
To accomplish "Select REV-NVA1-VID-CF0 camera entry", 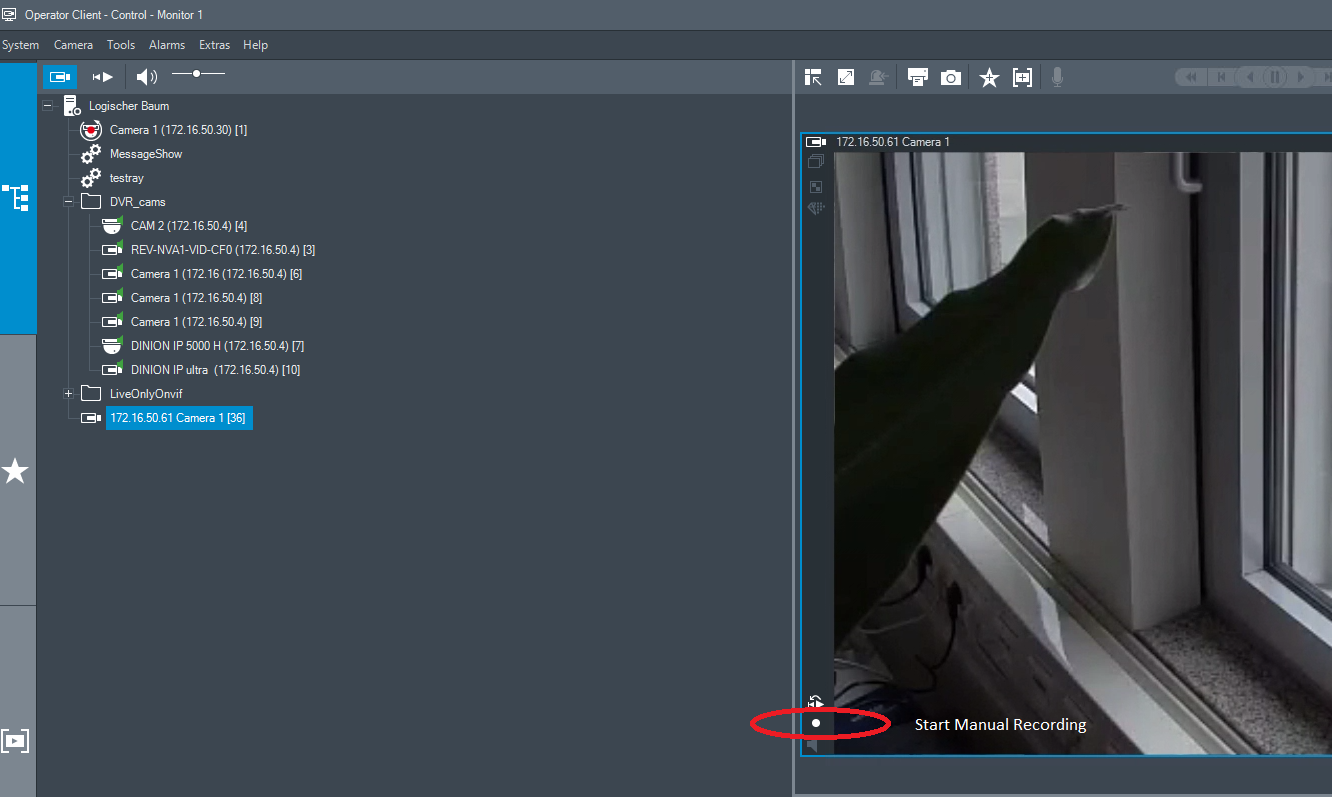I will (x=223, y=250).
